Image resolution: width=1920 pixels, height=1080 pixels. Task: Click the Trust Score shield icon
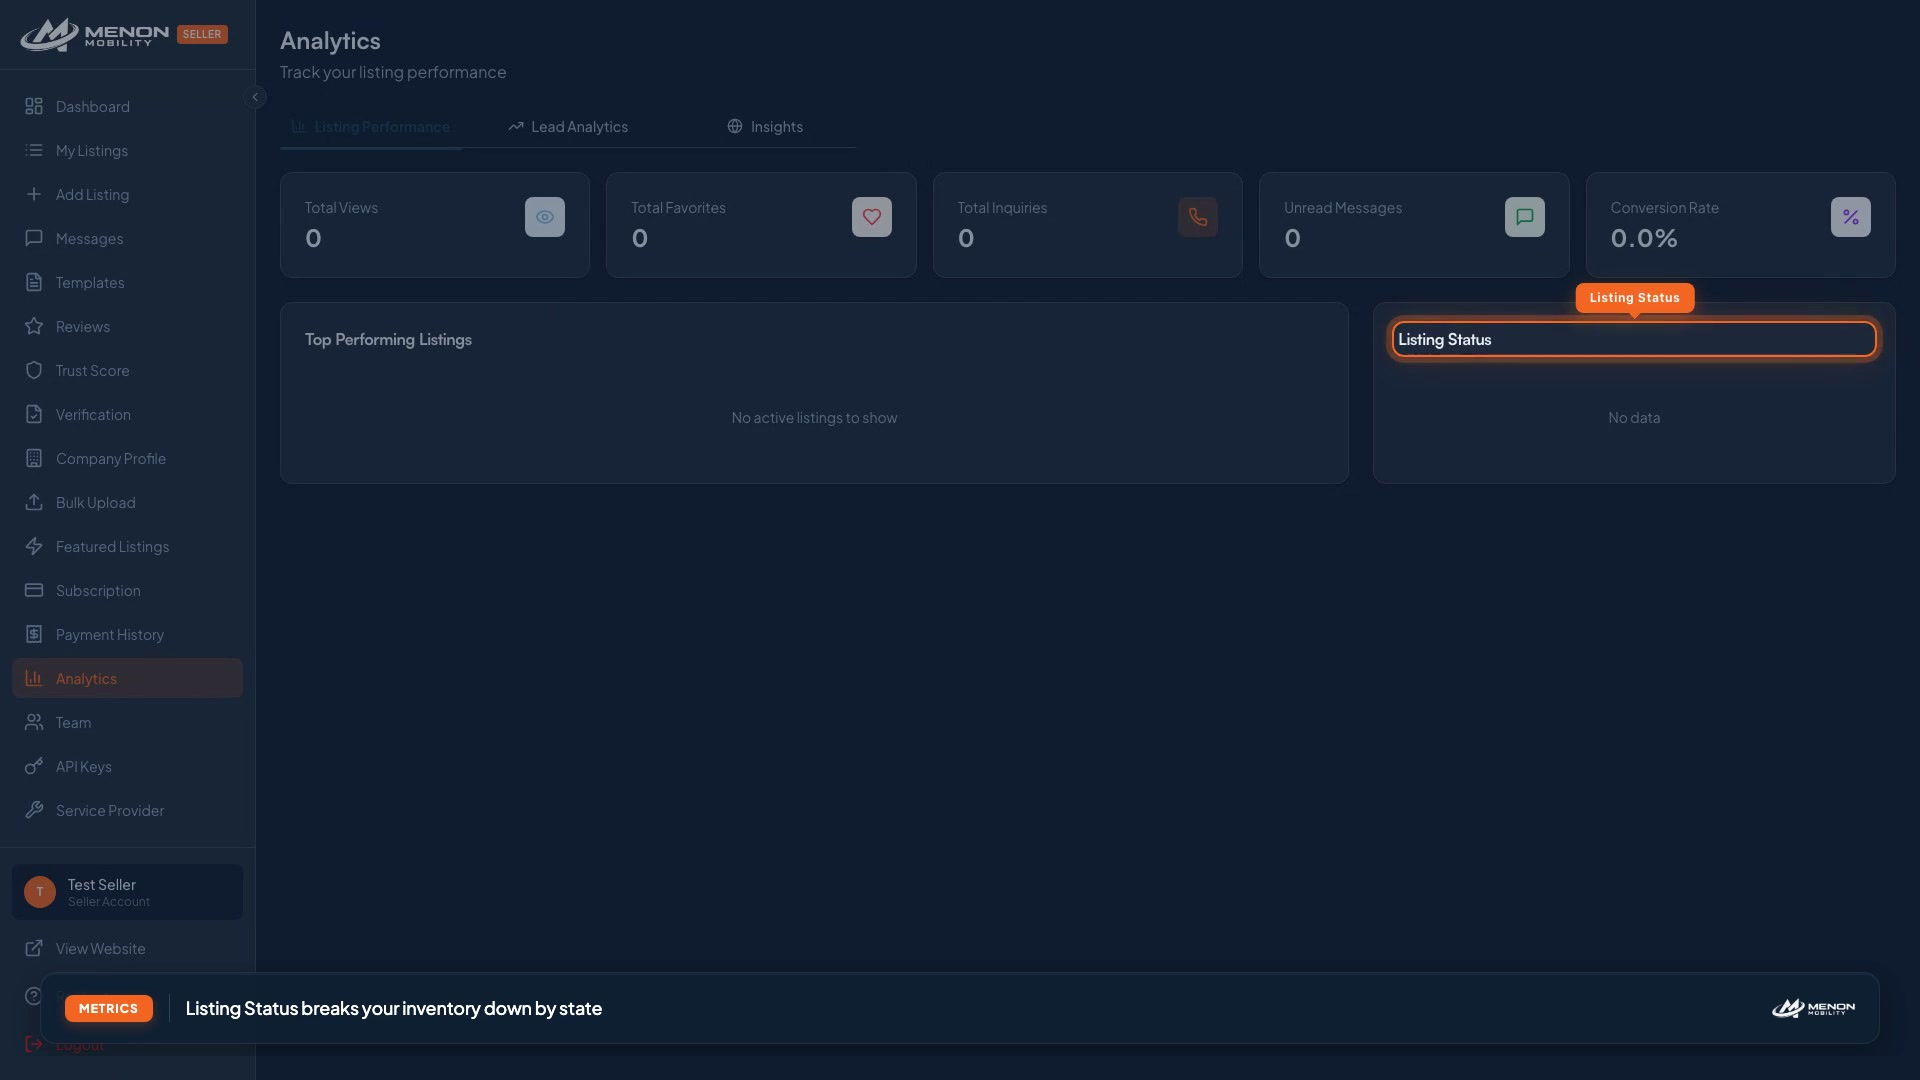pyautogui.click(x=34, y=371)
